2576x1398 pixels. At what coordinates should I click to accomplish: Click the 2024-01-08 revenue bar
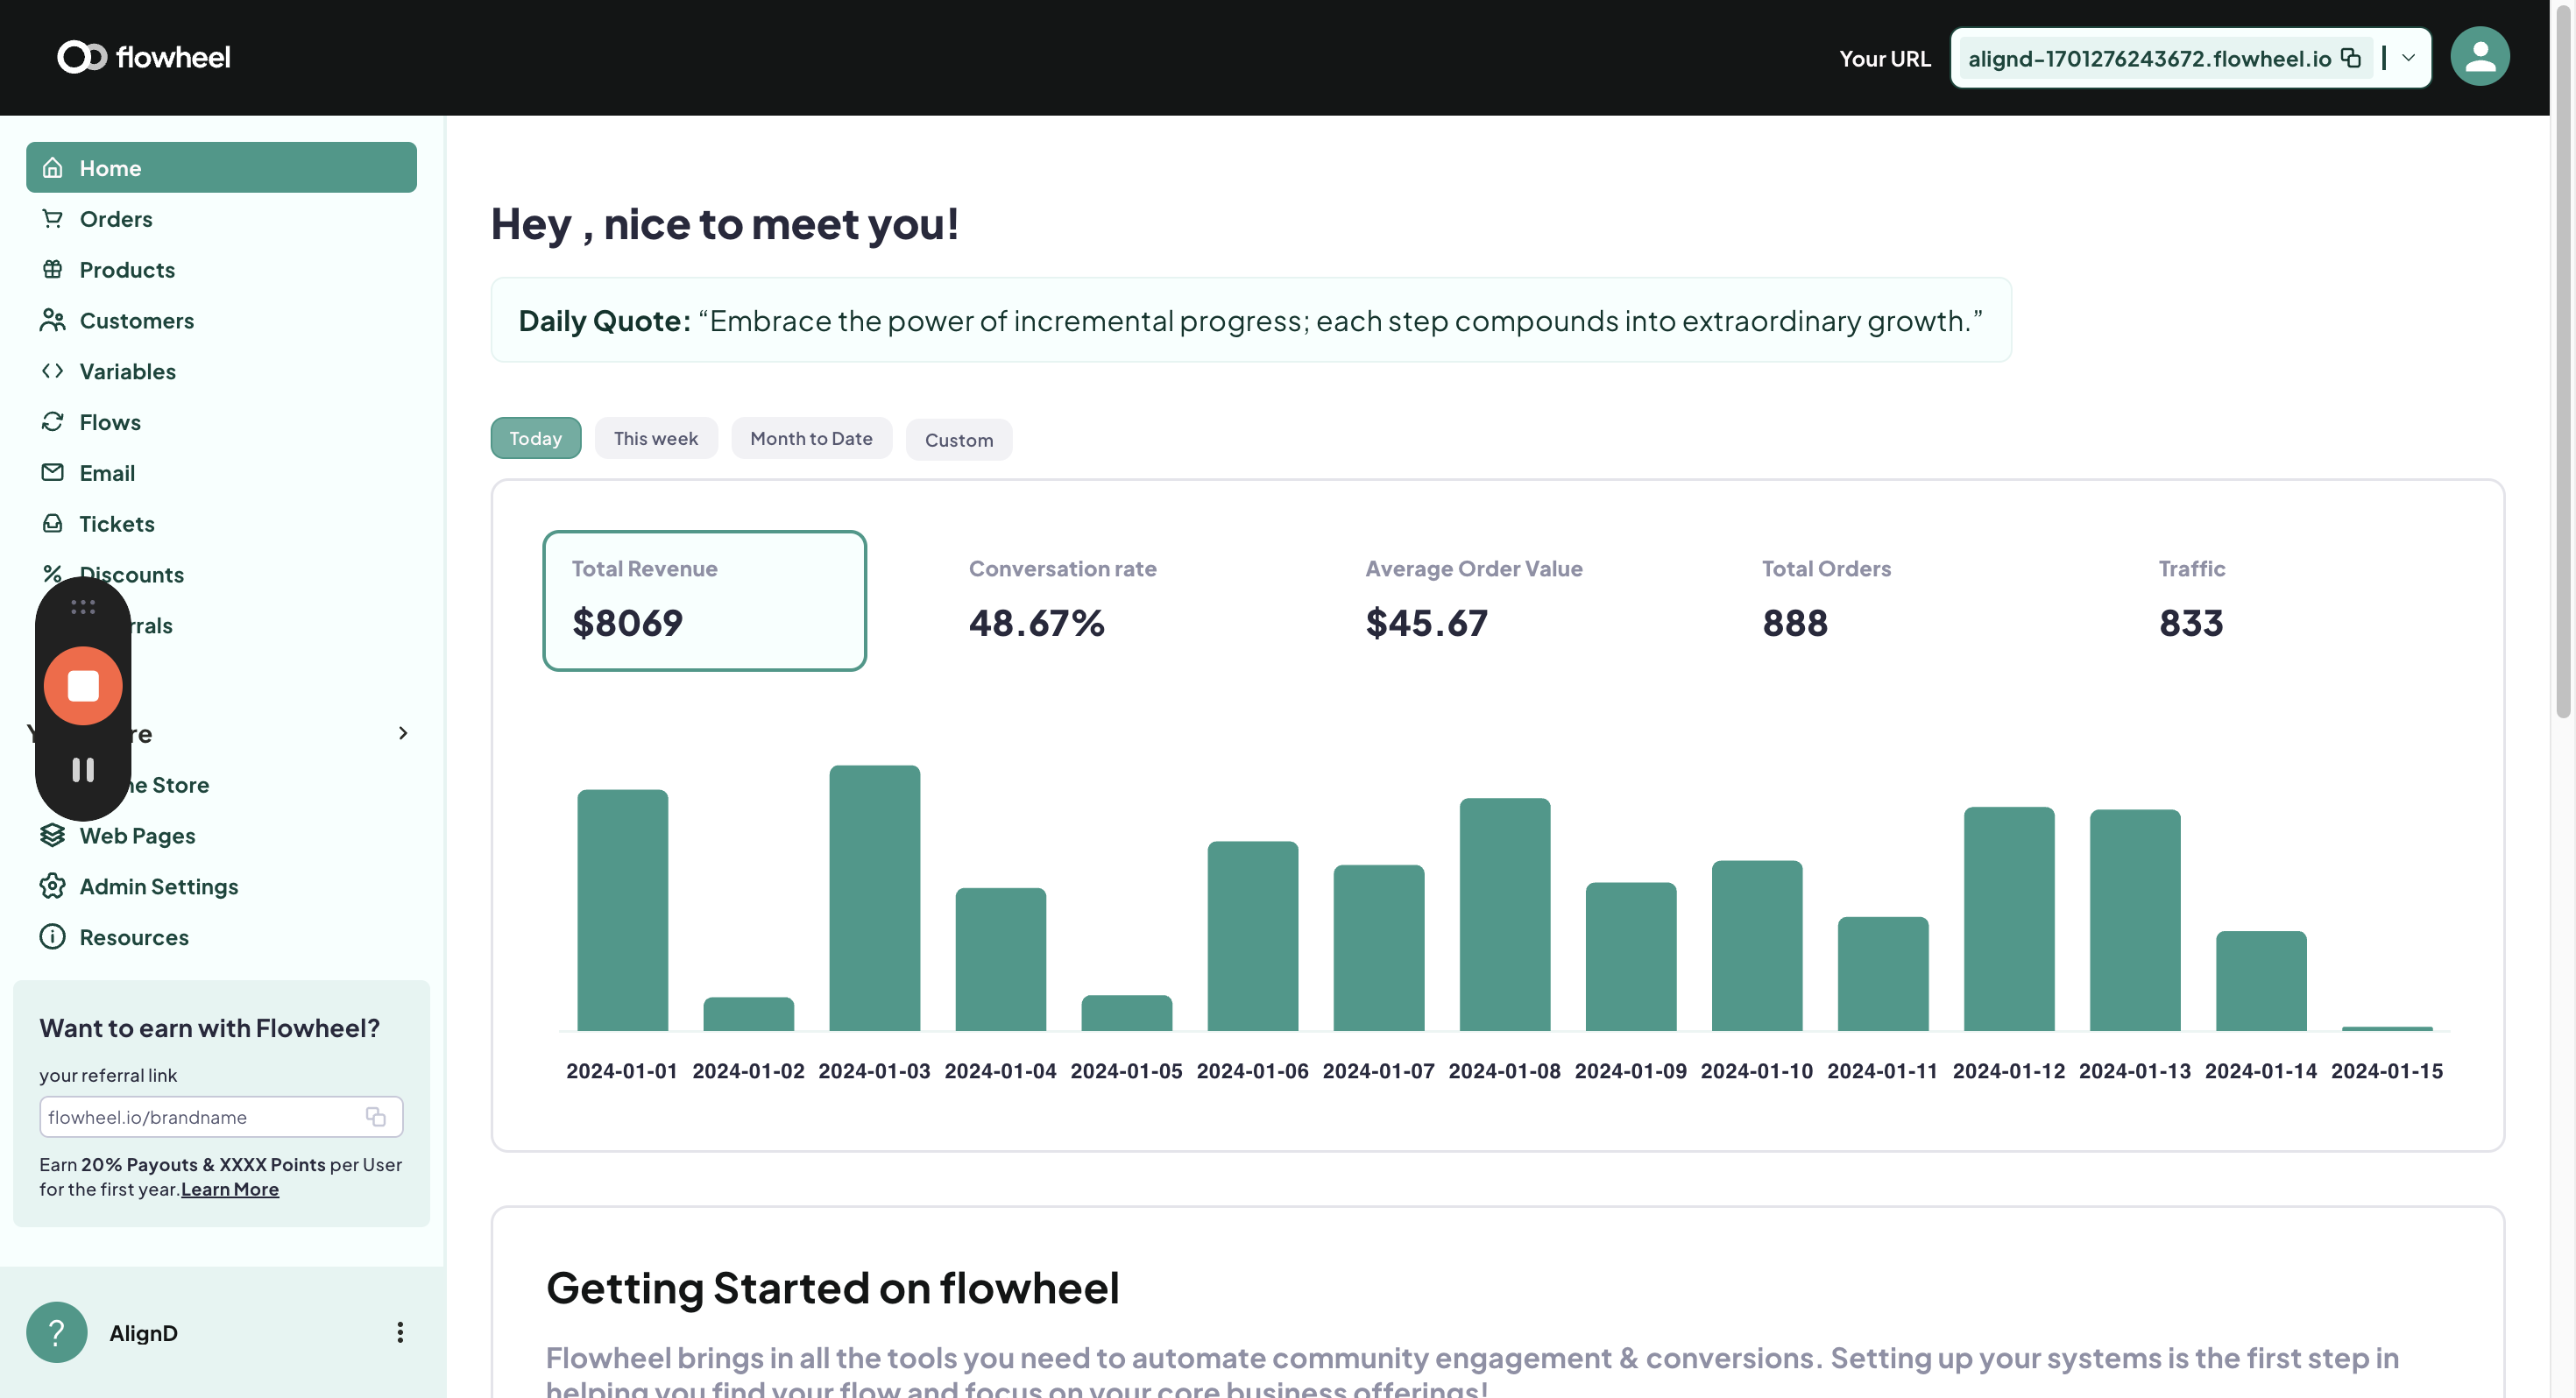(x=1505, y=914)
